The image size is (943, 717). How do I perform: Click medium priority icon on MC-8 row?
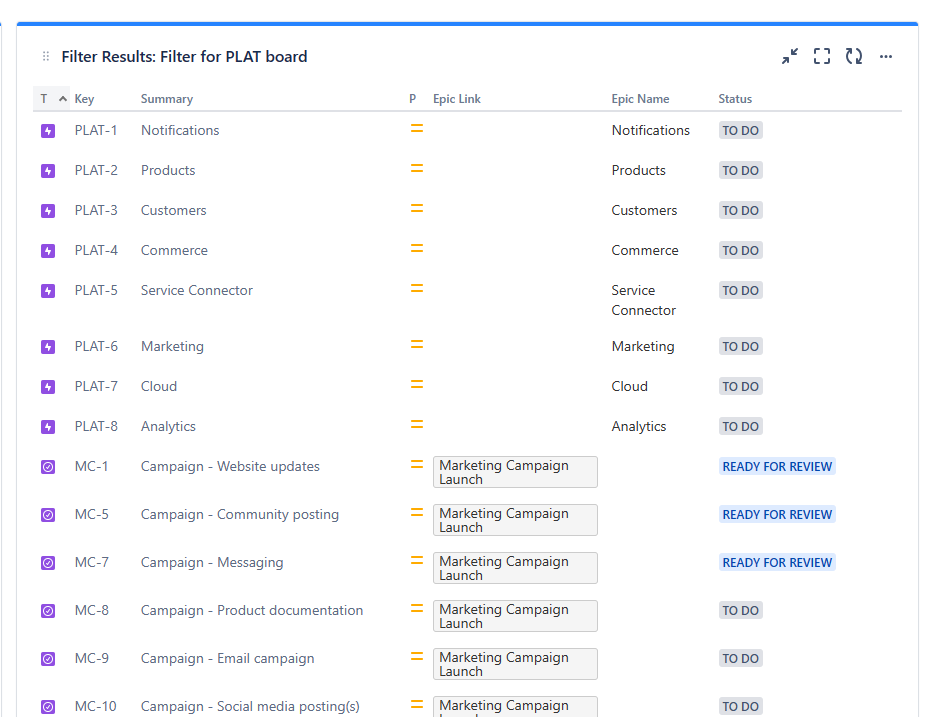417,608
